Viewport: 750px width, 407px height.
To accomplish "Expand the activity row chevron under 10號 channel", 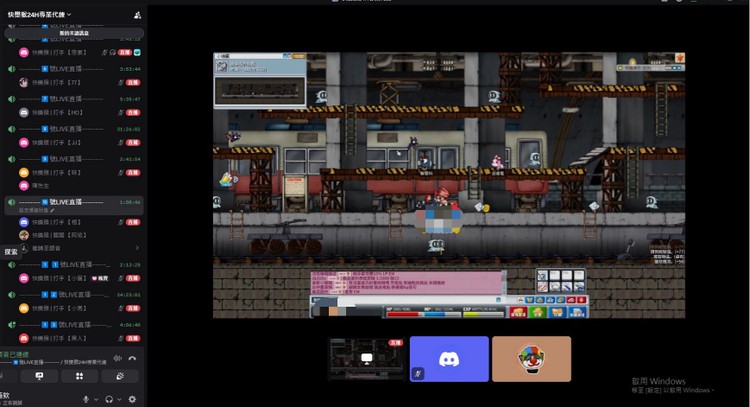I will pyautogui.click(x=137, y=248).
